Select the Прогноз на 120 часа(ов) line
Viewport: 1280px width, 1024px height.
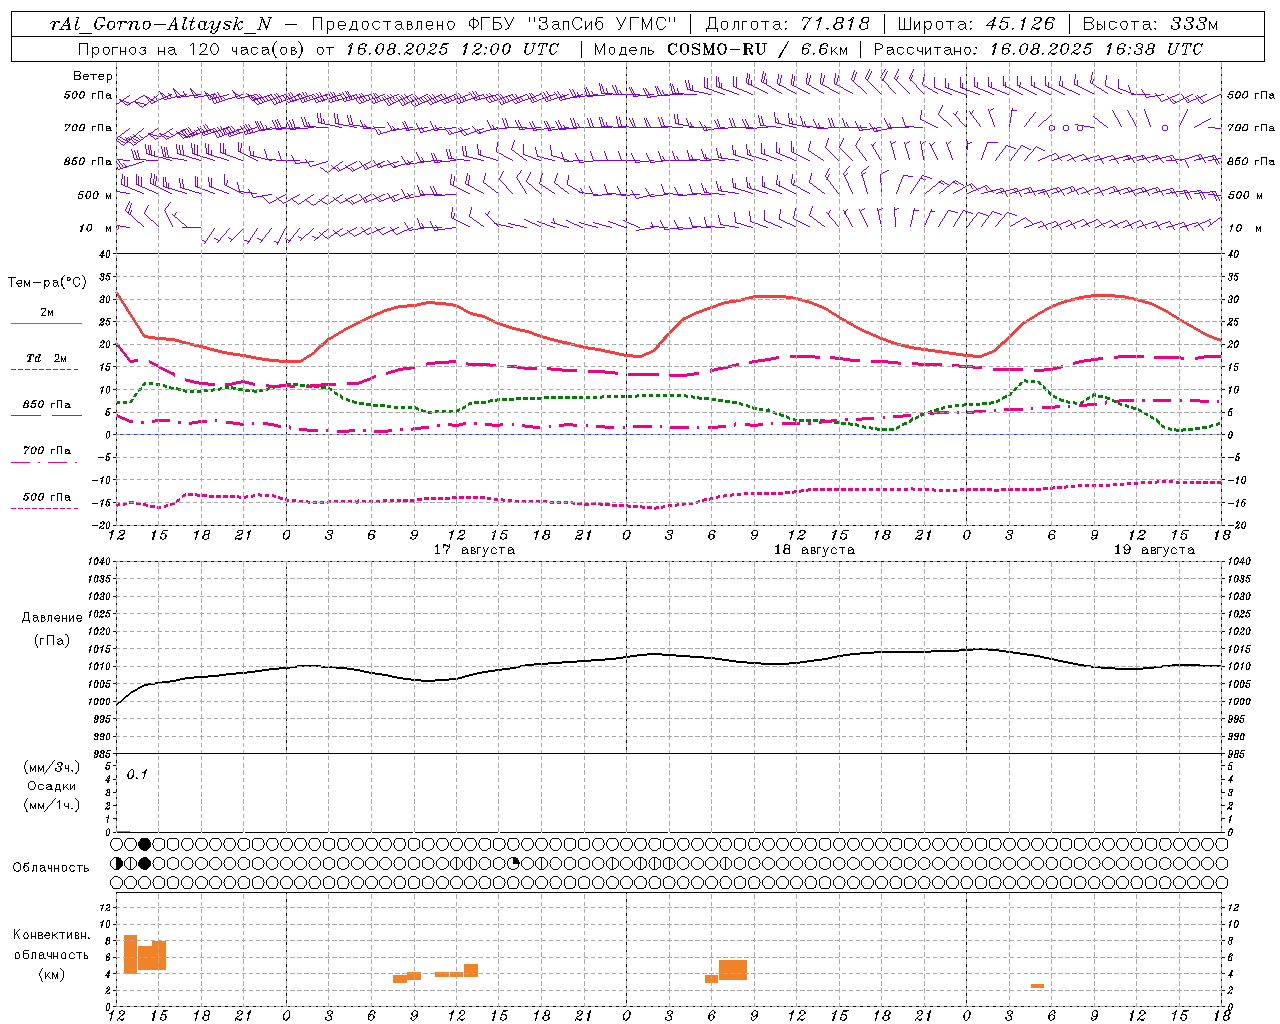pos(318,49)
